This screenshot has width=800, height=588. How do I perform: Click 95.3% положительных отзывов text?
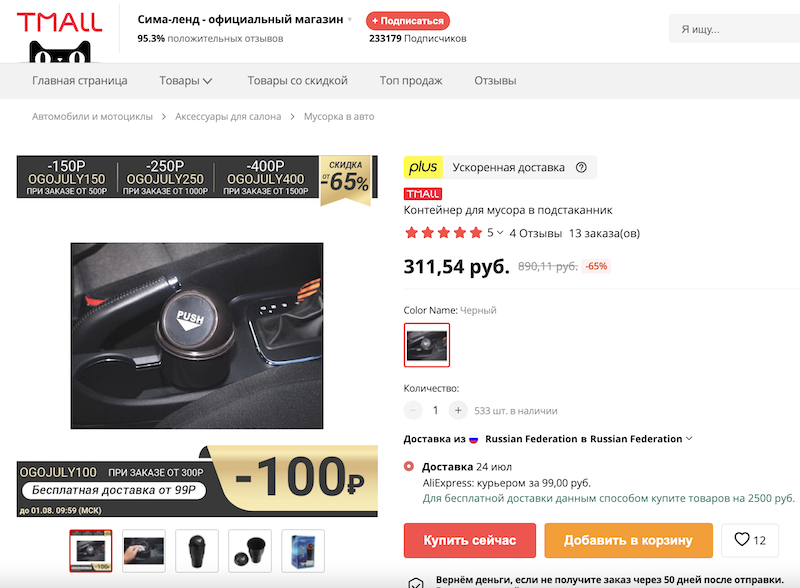click(x=210, y=39)
